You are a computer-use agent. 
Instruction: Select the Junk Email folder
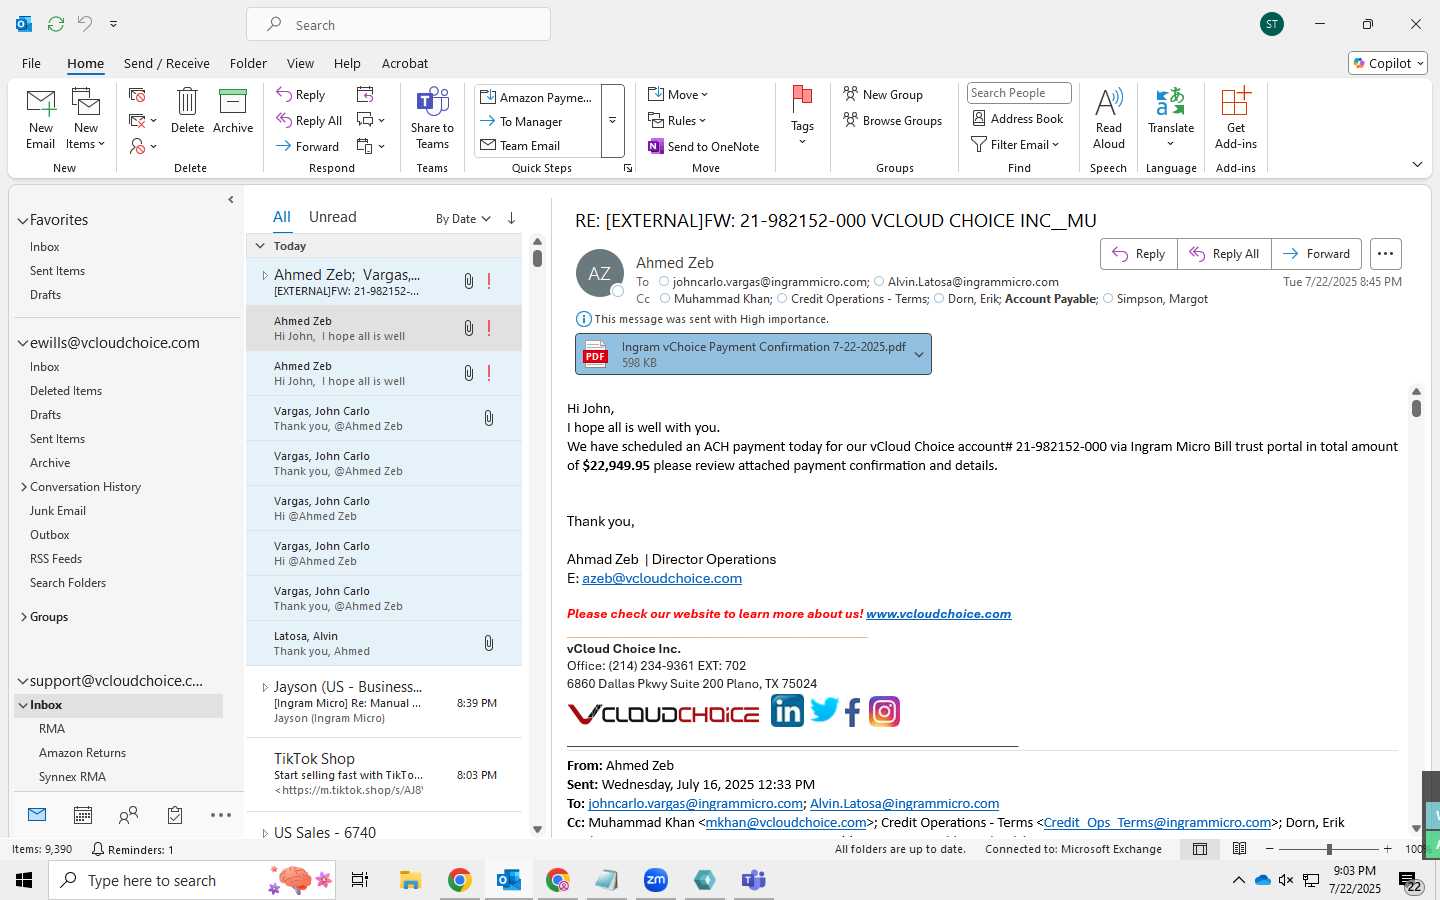[x=58, y=511]
